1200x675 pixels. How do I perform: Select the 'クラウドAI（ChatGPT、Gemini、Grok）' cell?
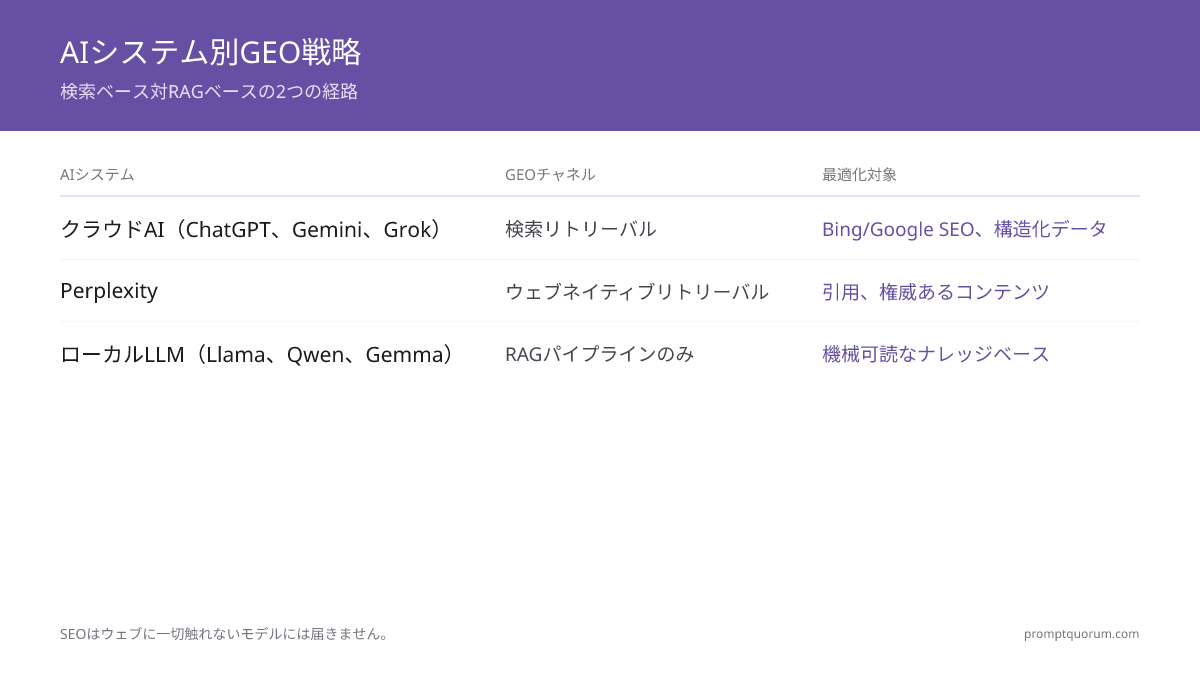pyautogui.click(x=251, y=229)
